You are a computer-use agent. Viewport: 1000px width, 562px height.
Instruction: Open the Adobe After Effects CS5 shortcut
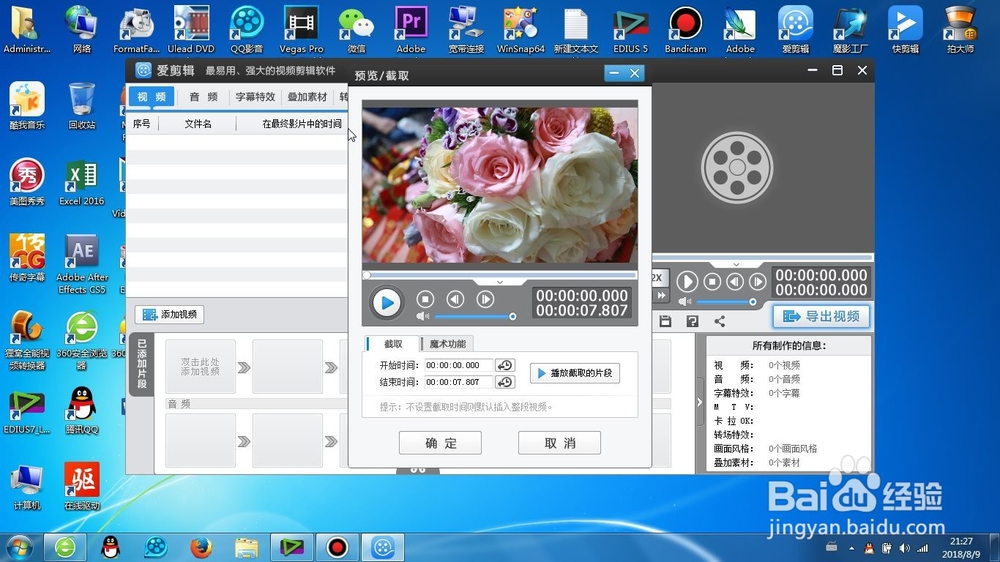click(x=82, y=263)
